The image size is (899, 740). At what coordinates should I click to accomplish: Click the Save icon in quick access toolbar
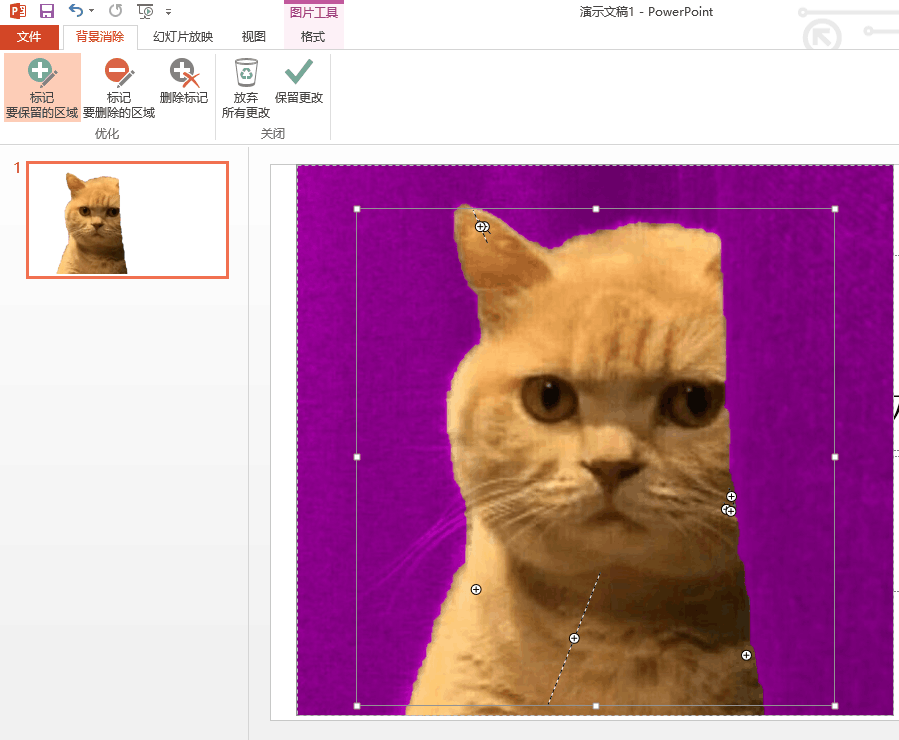[47, 11]
